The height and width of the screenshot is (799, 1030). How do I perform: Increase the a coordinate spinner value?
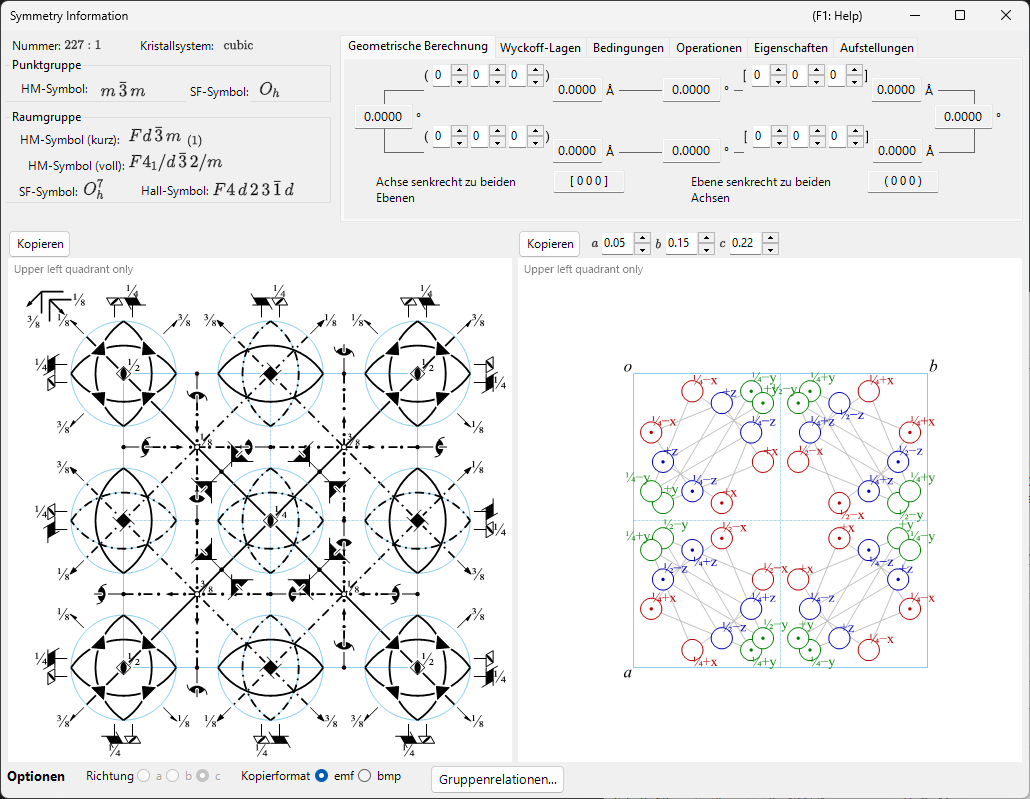point(642,238)
